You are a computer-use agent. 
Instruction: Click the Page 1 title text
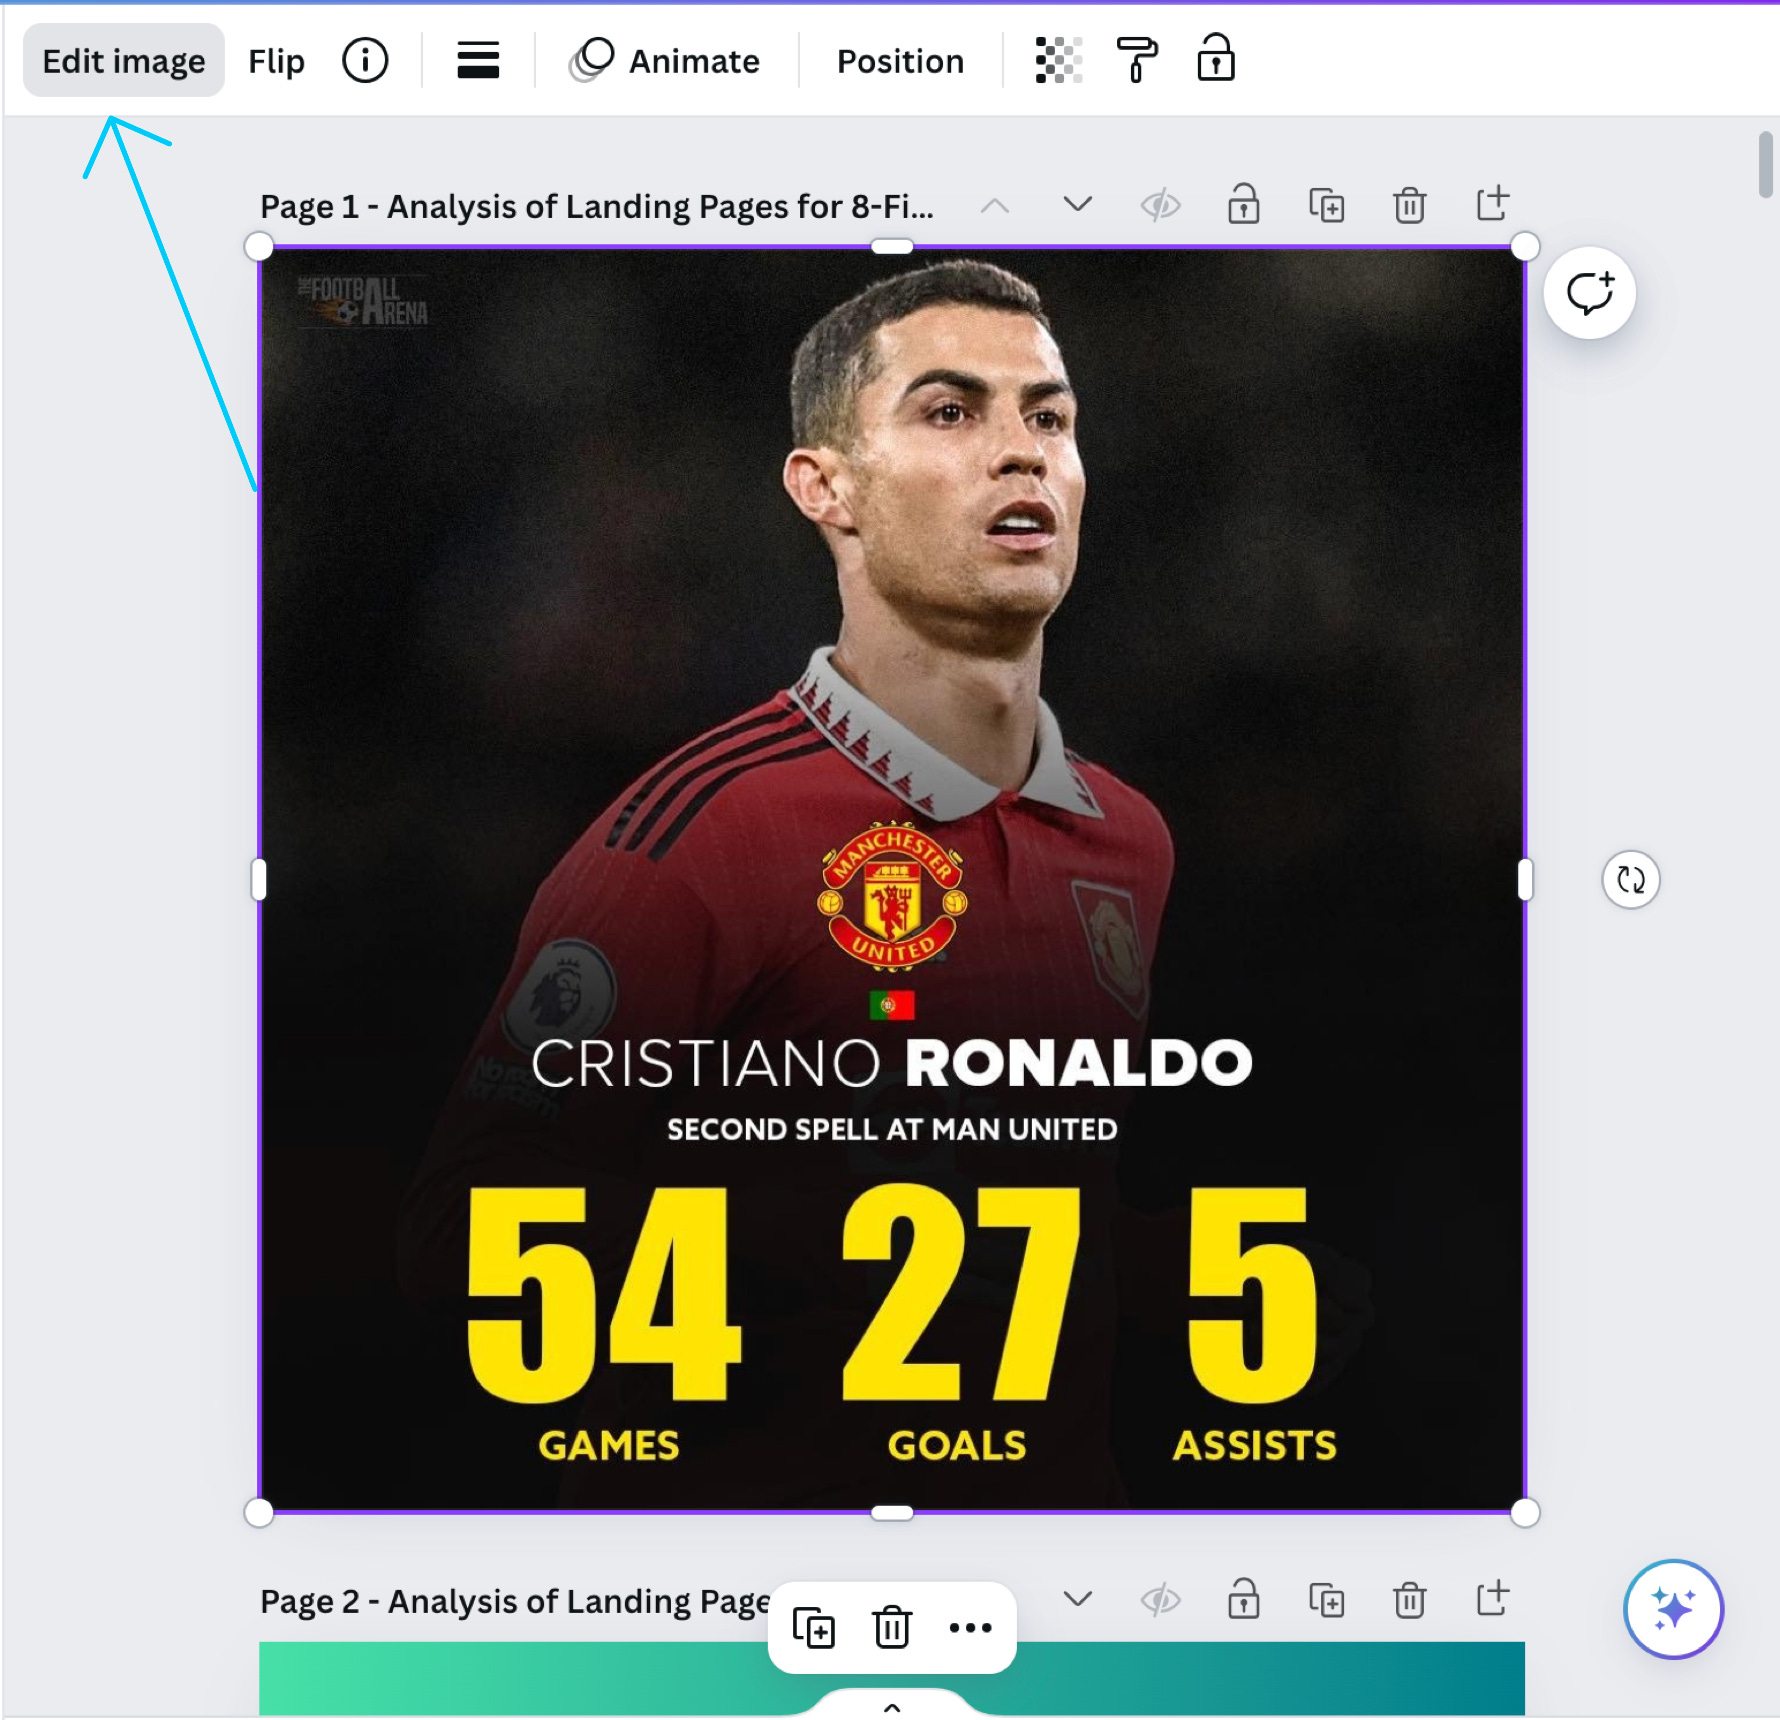597,206
